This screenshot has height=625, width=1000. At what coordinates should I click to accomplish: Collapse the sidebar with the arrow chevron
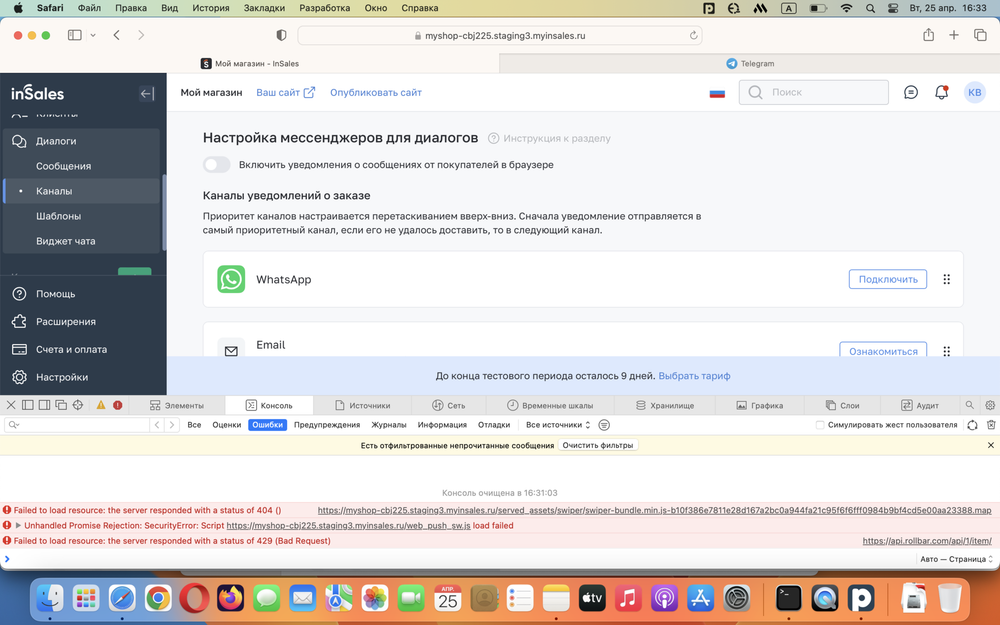click(146, 93)
